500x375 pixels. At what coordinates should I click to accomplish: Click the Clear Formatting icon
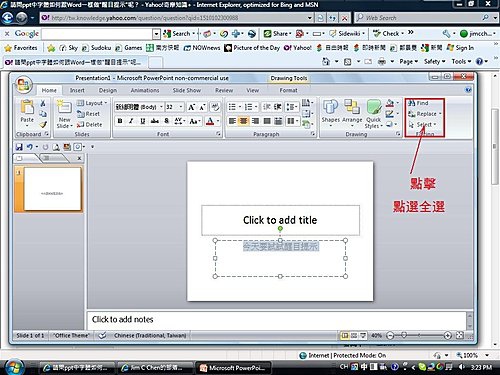(x=215, y=107)
